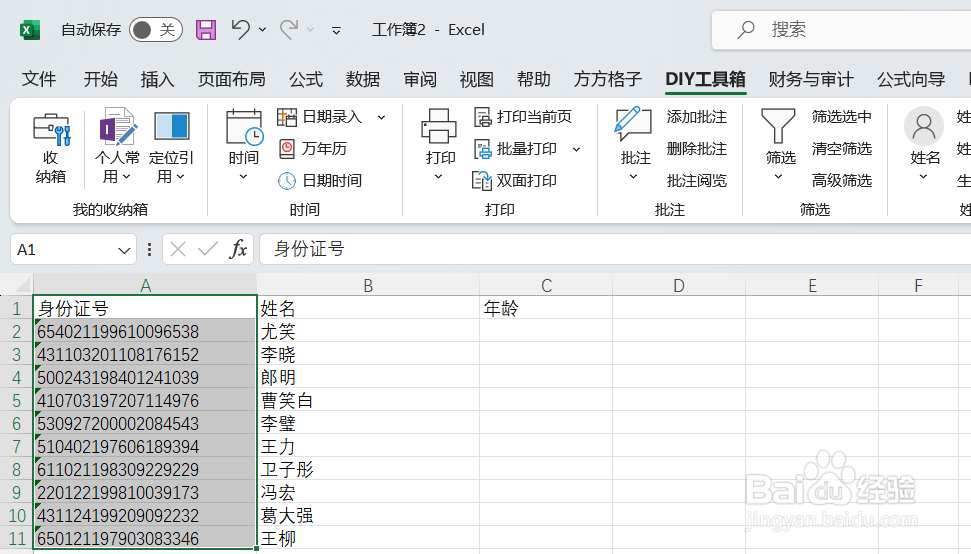The width and height of the screenshot is (971, 554).
Task: Open the 筛选 funnel dropdown
Action: tap(780, 146)
